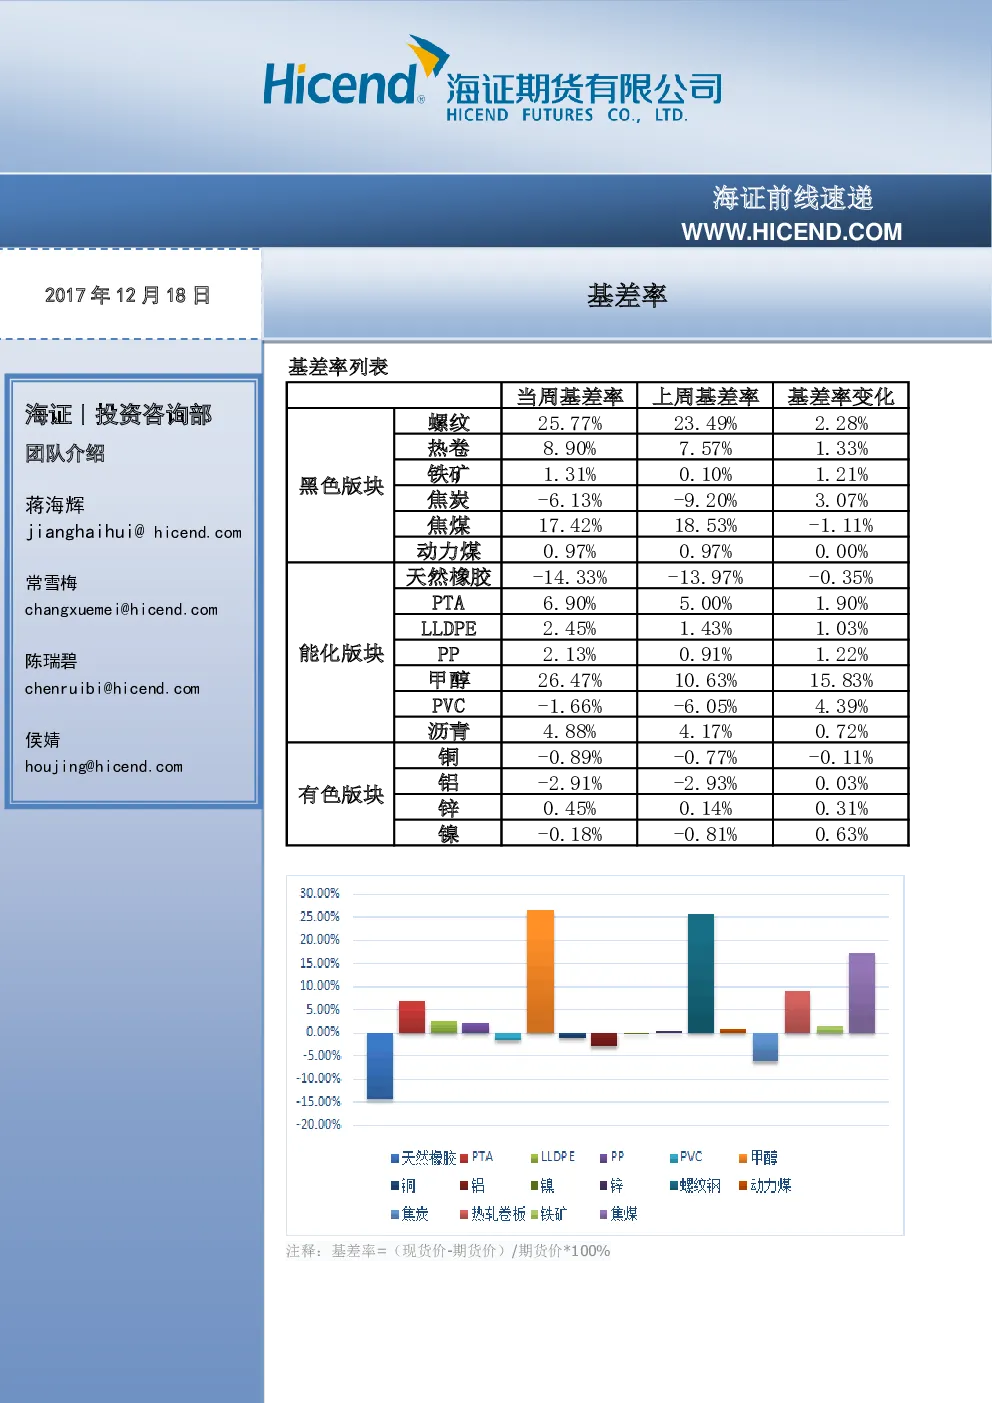
Task: Click the 海证 | 投资咨询部 sidebar heading
Action: point(118,415)
